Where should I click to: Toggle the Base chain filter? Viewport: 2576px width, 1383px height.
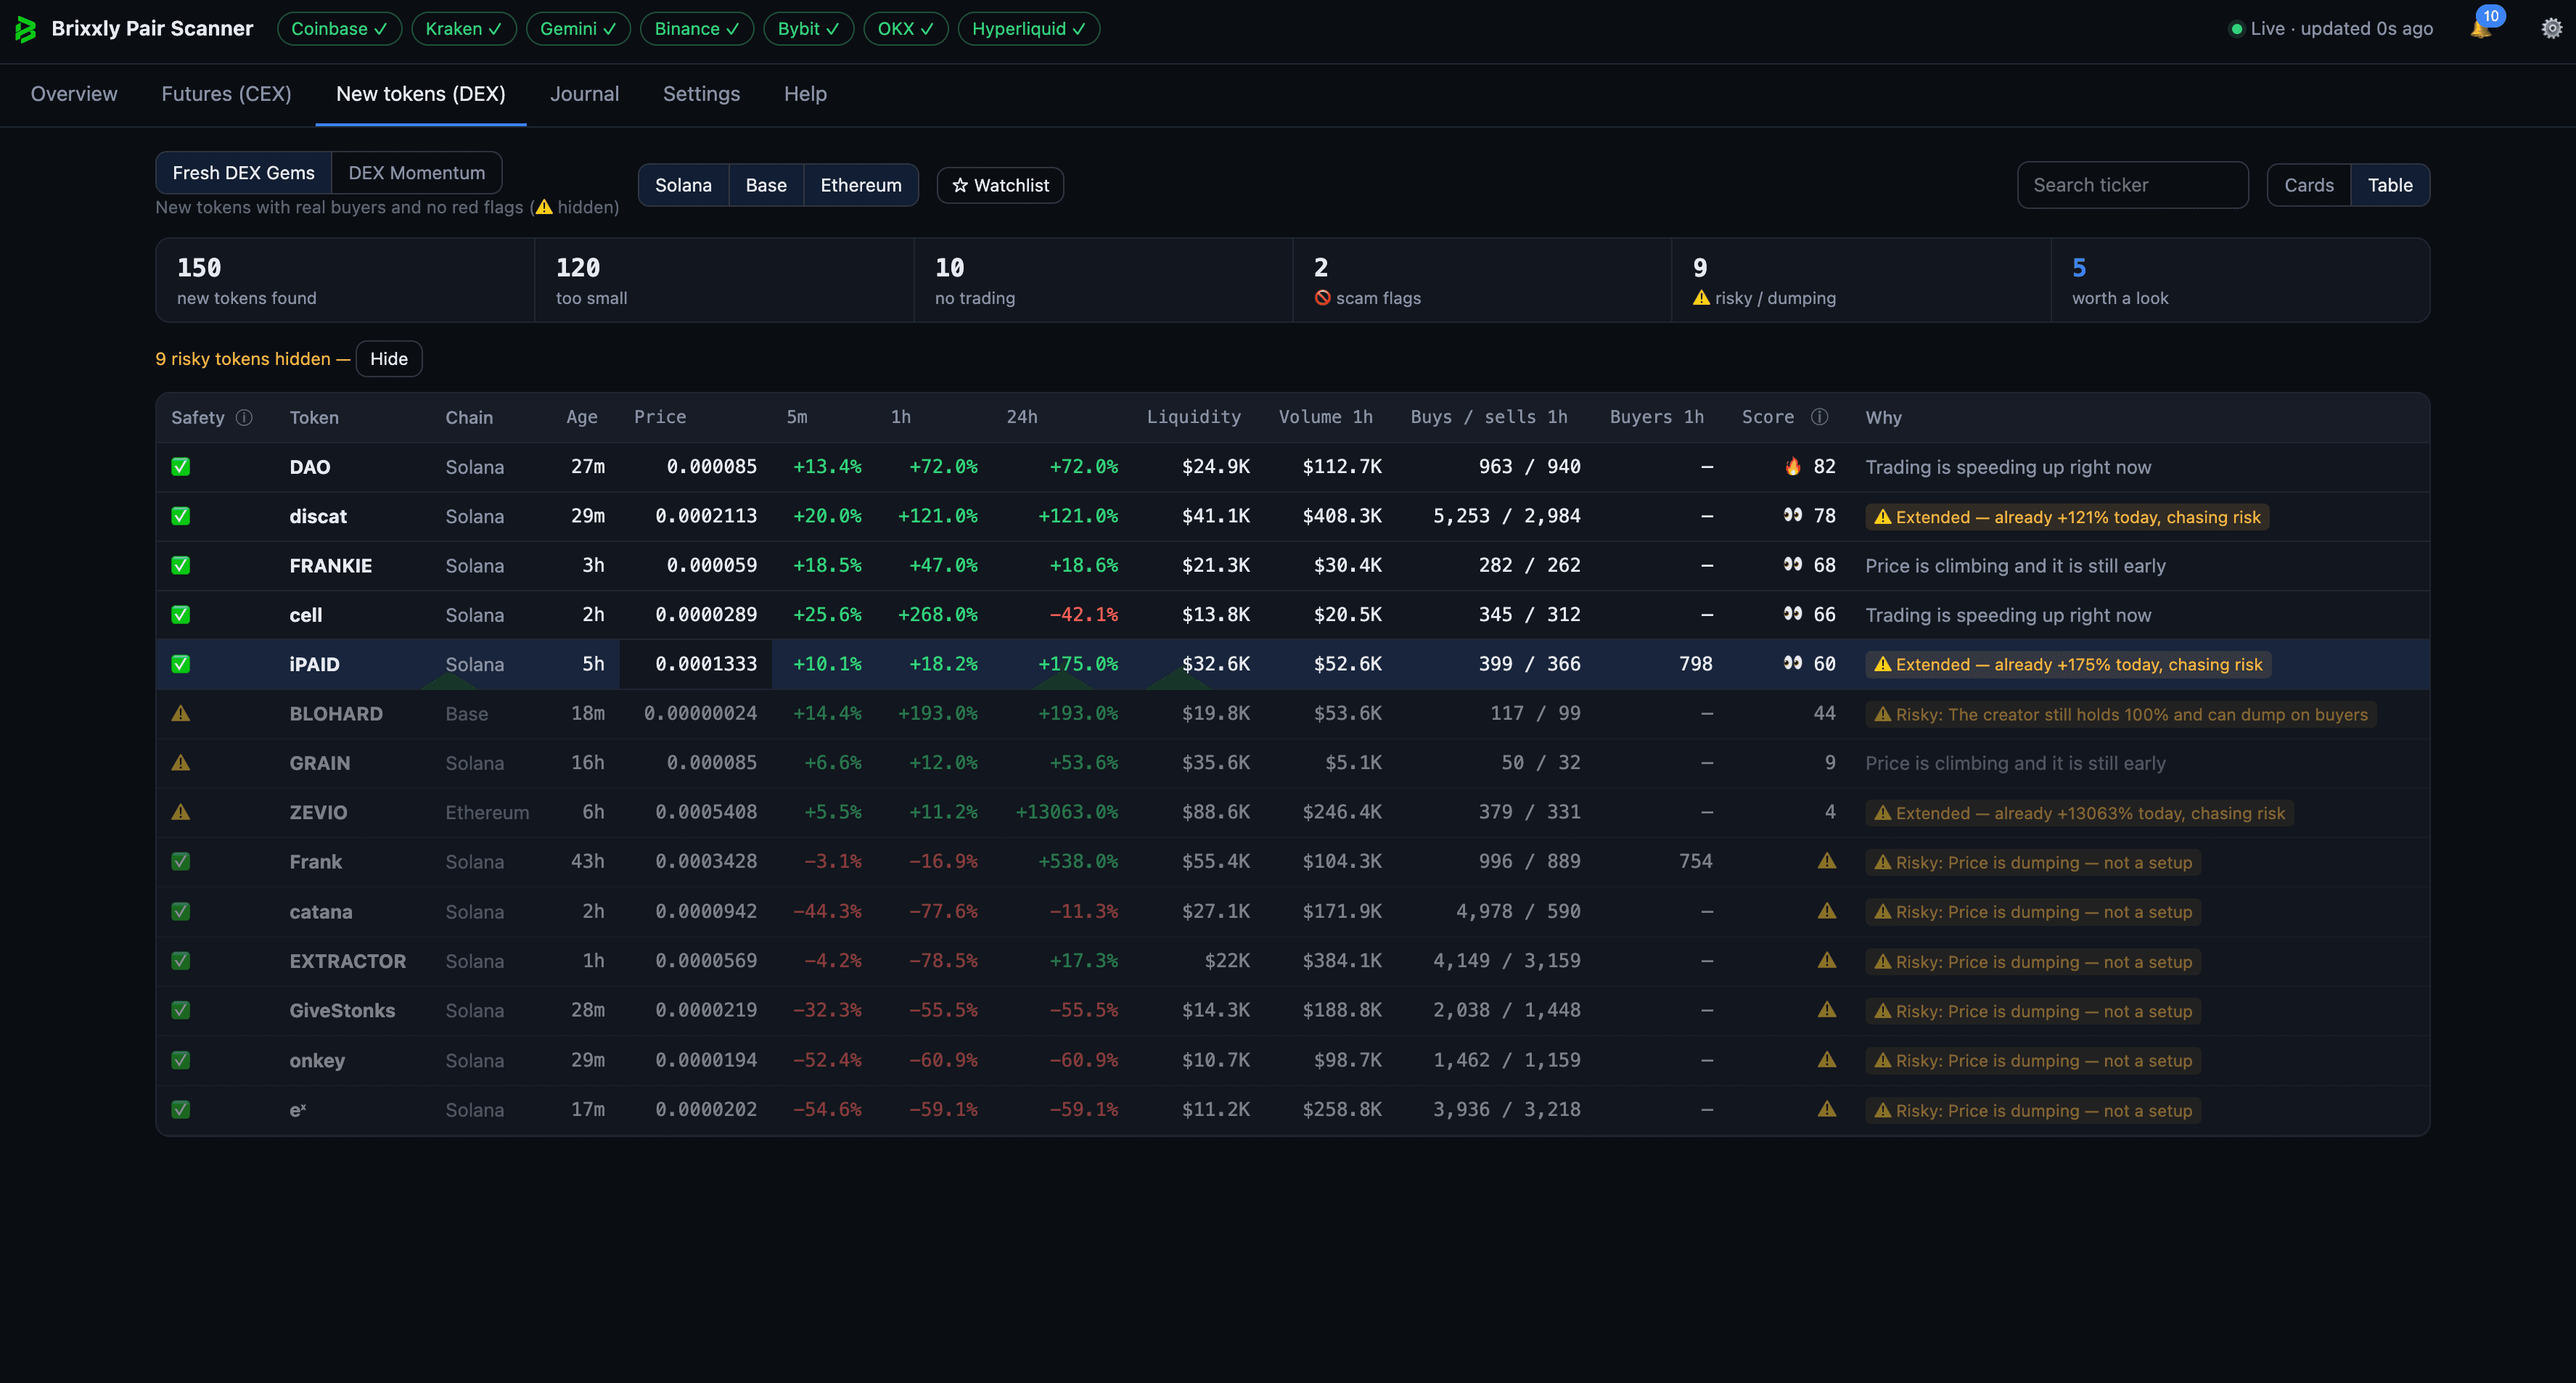pyautogui.click(x=766, y=185)
